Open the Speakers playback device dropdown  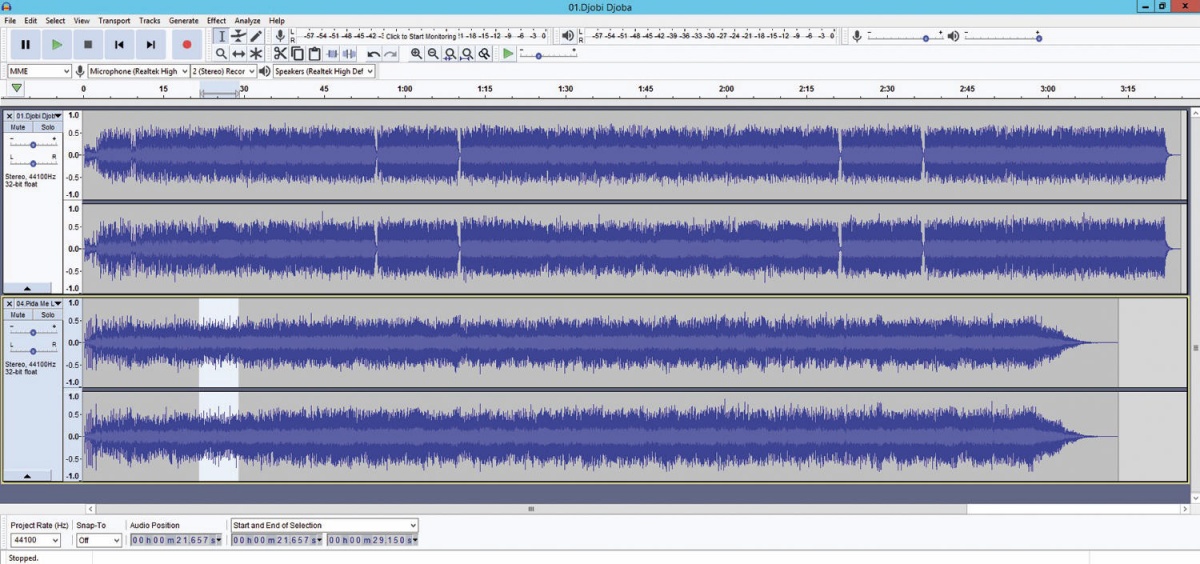pyautogui.click(x=324, y=71)
